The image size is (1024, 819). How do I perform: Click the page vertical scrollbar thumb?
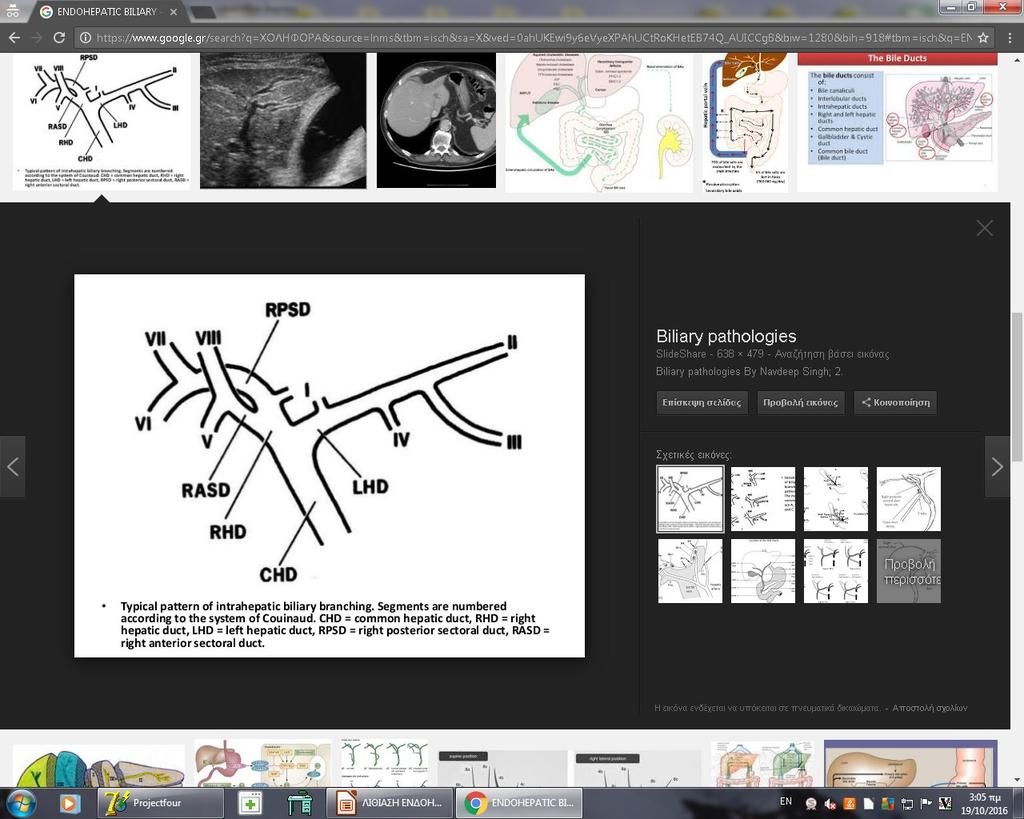1017,388
